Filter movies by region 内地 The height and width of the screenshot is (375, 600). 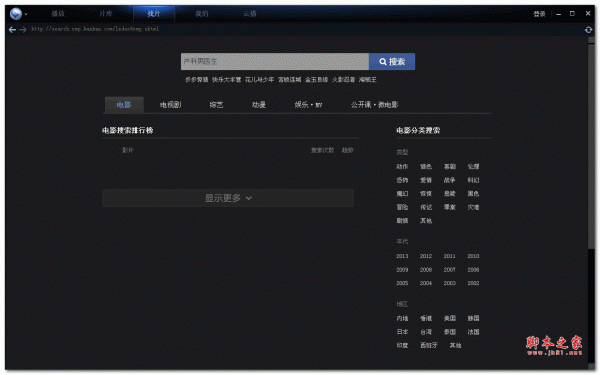(x=402, y=318)
